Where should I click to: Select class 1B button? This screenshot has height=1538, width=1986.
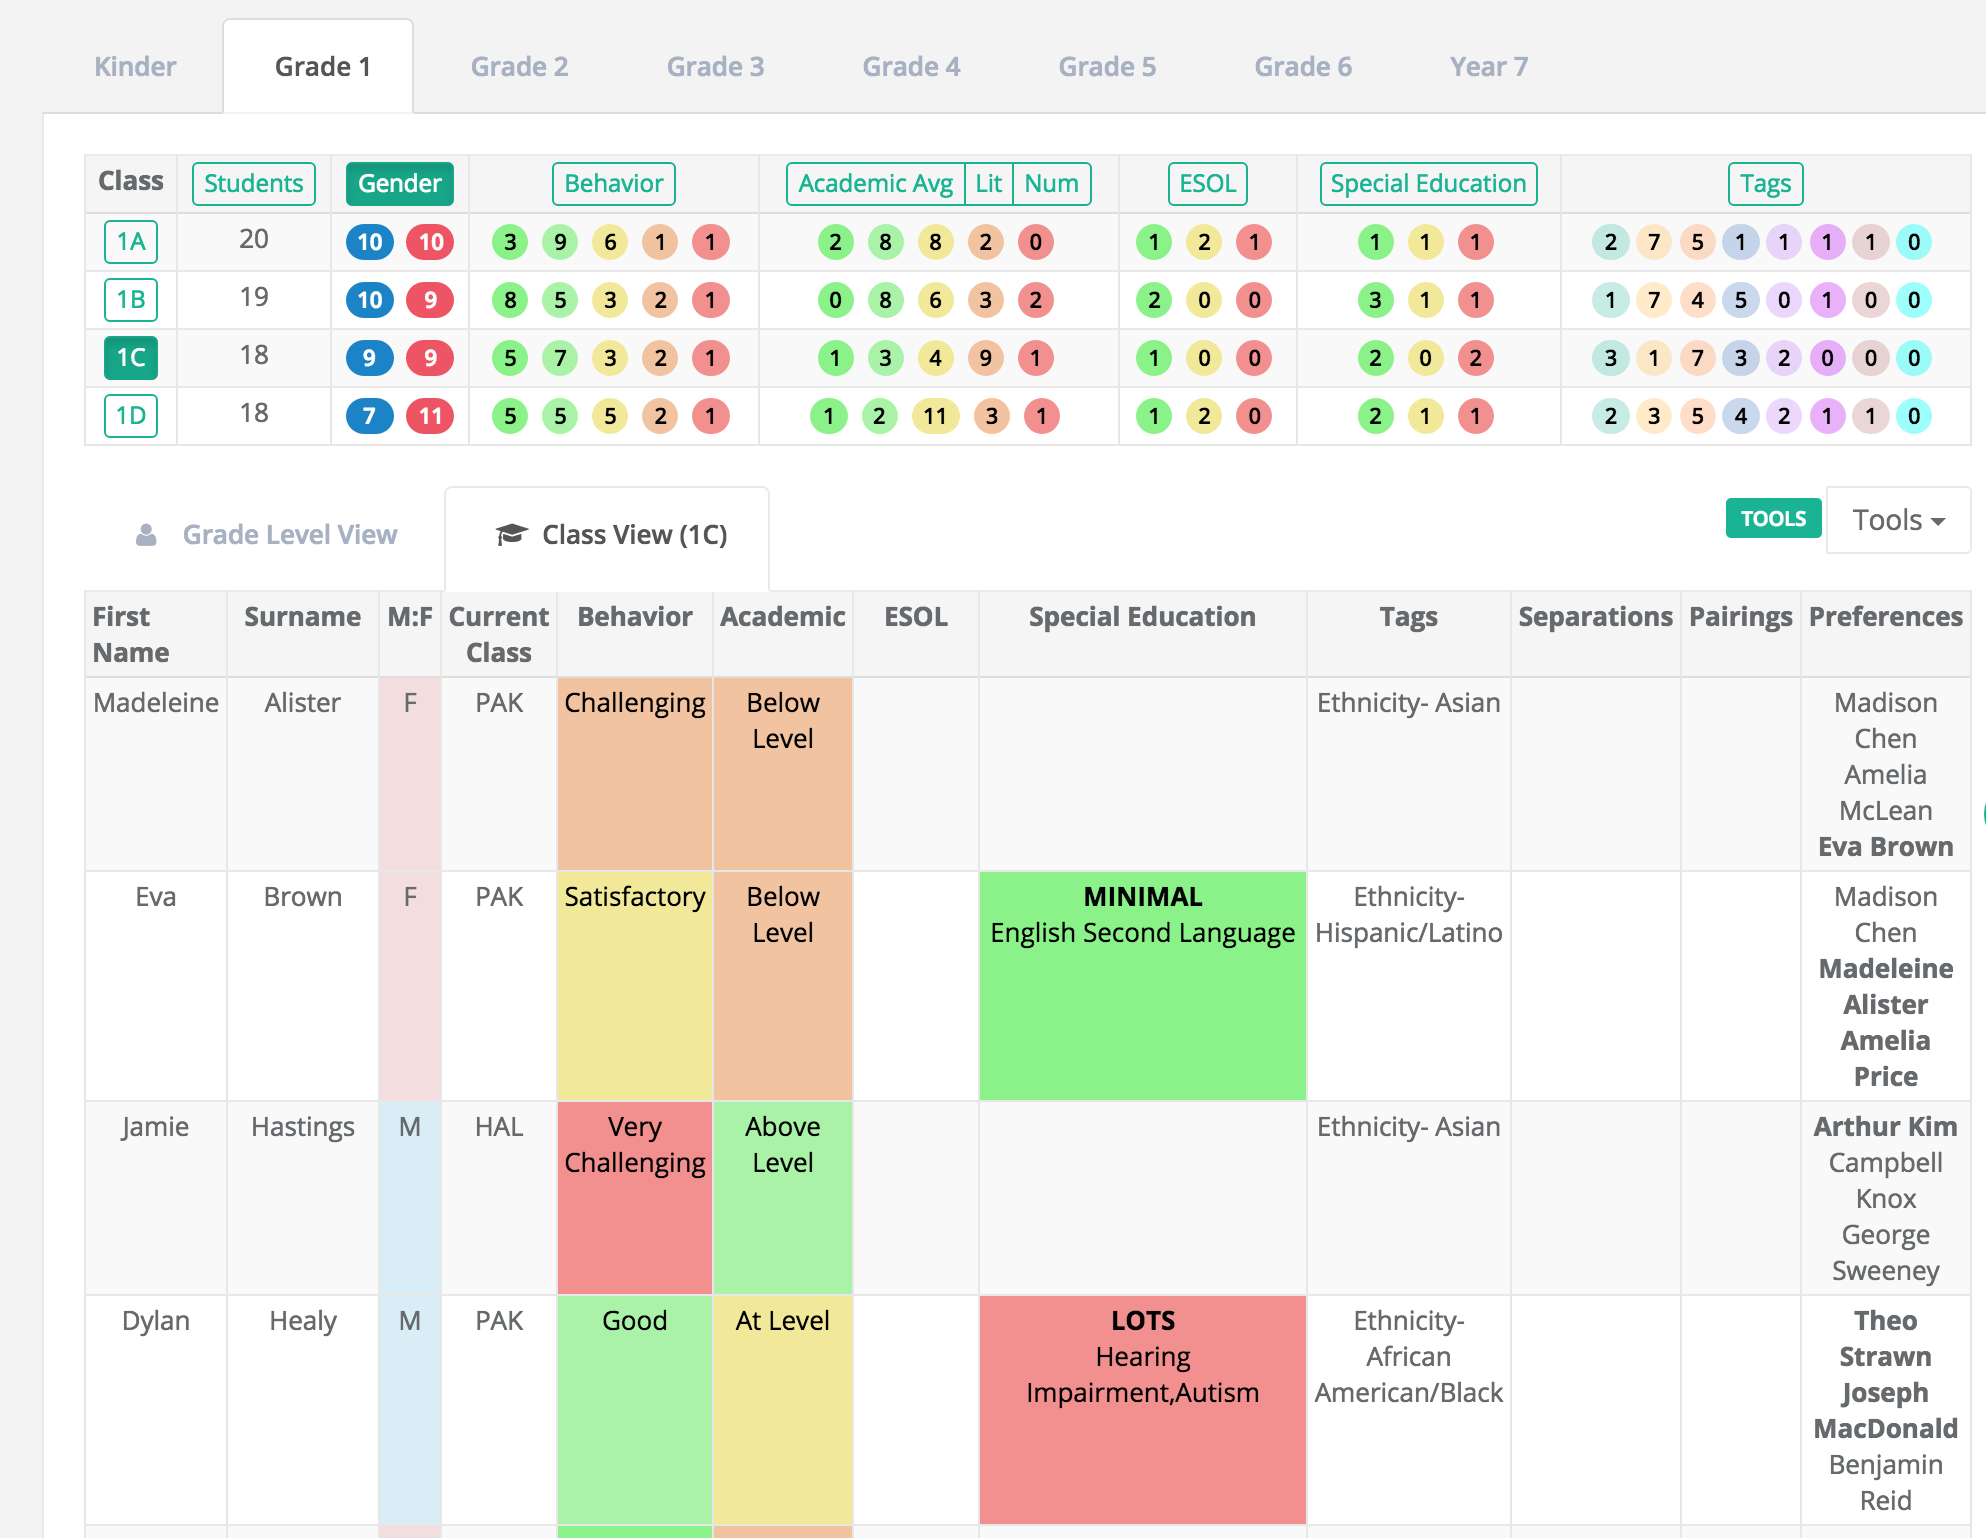[x=131, y=300]
